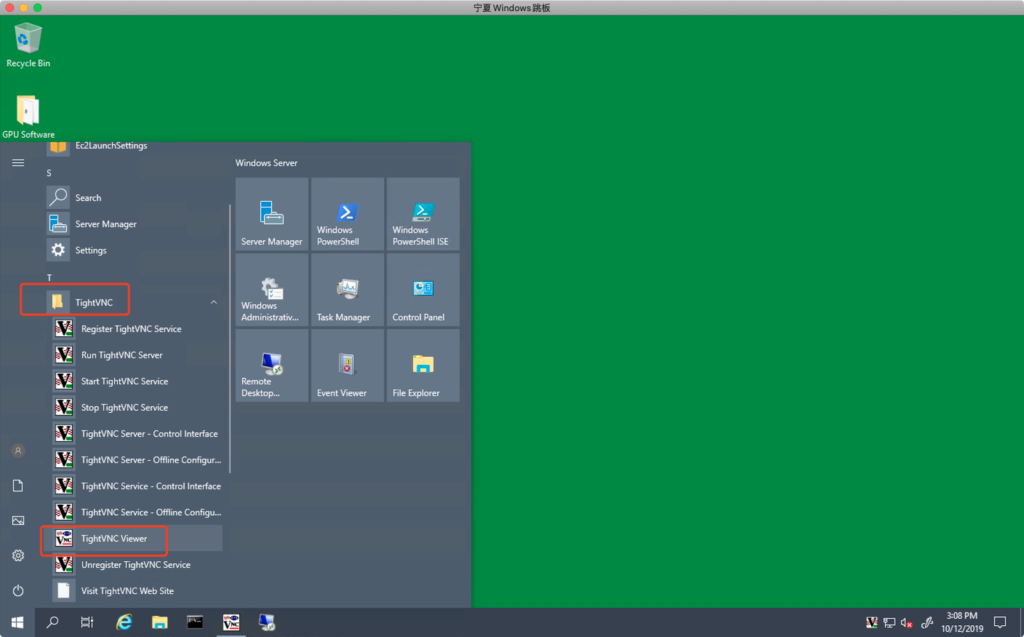
Task: Open Internet Explorer from the taskbar
Action: pos(124,622)
